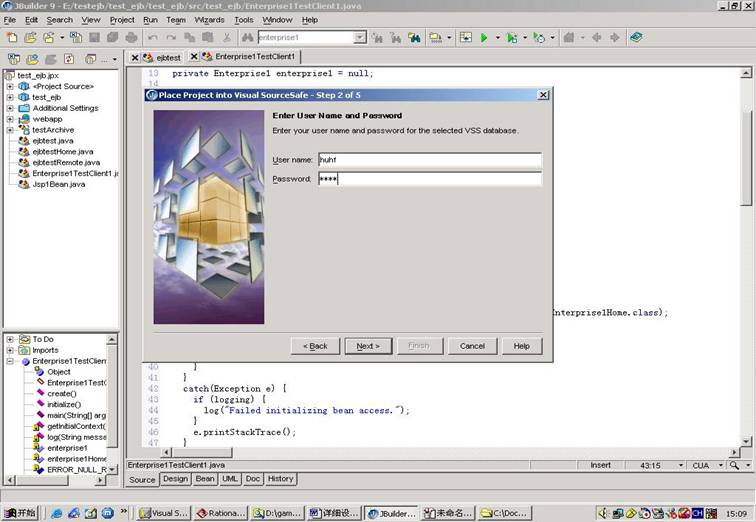The height and width of the screenshot is (522, 756).
Task: Open the Team menu
Action: (x=176, y=20)
